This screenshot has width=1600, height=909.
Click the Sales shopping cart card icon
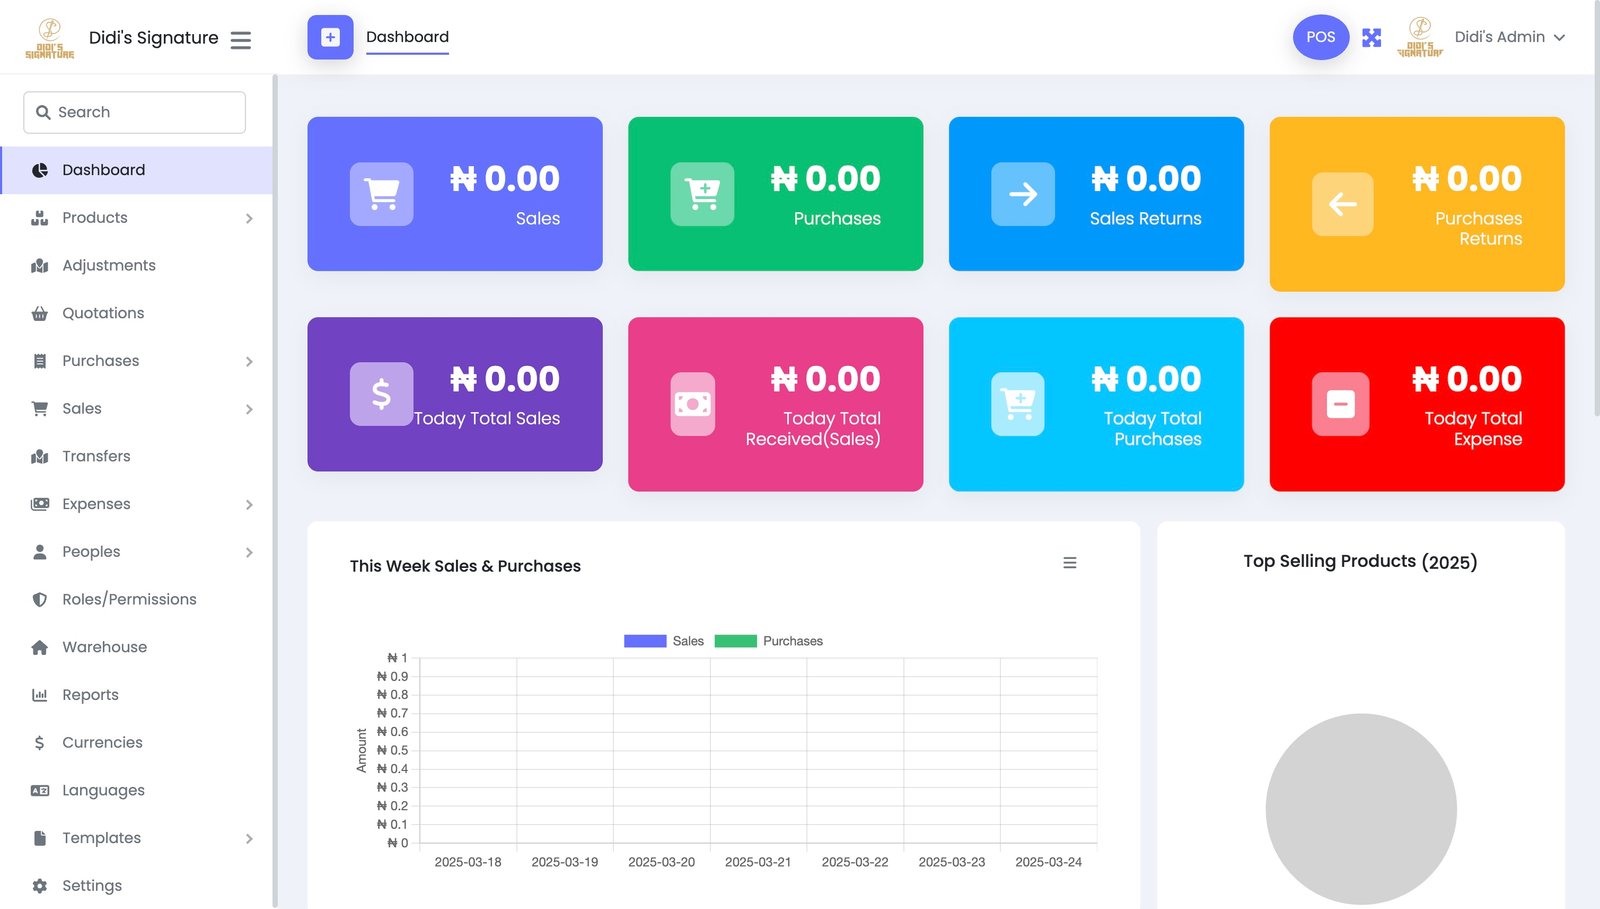click(x=381, y=194)
